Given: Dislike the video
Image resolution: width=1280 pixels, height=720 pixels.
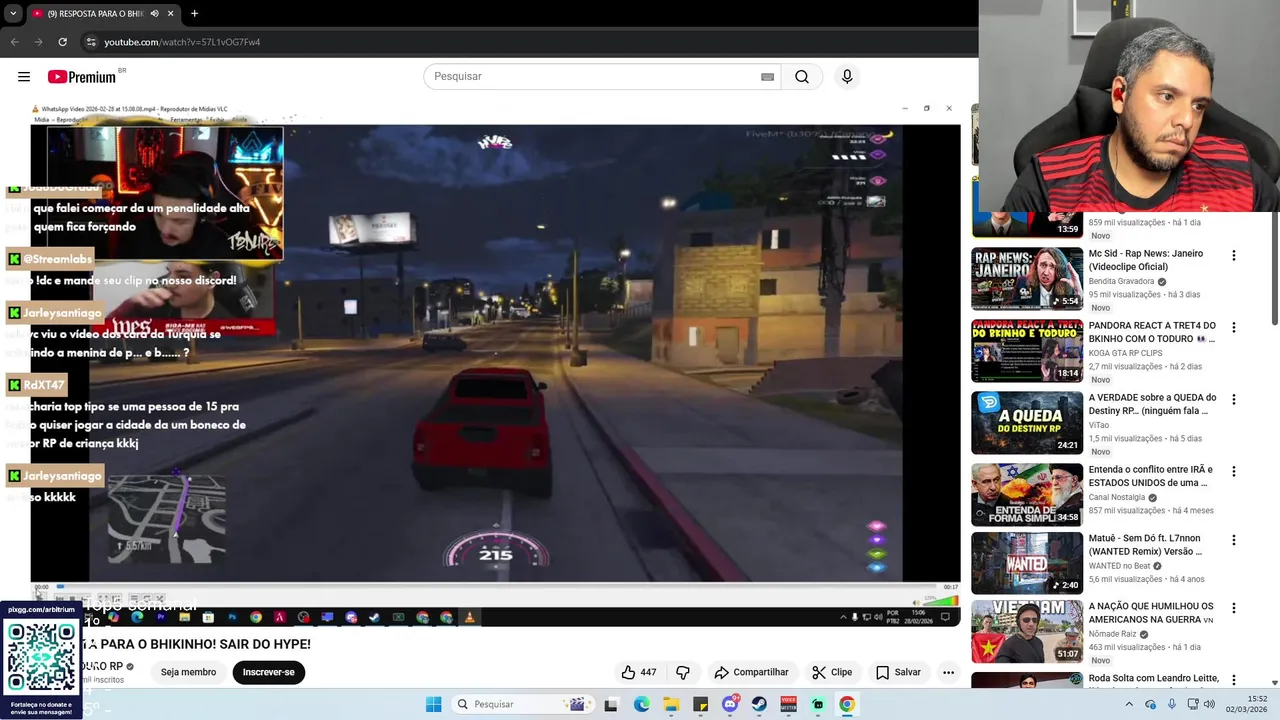Looking at the screenshot, I should (x=683, y=672).
